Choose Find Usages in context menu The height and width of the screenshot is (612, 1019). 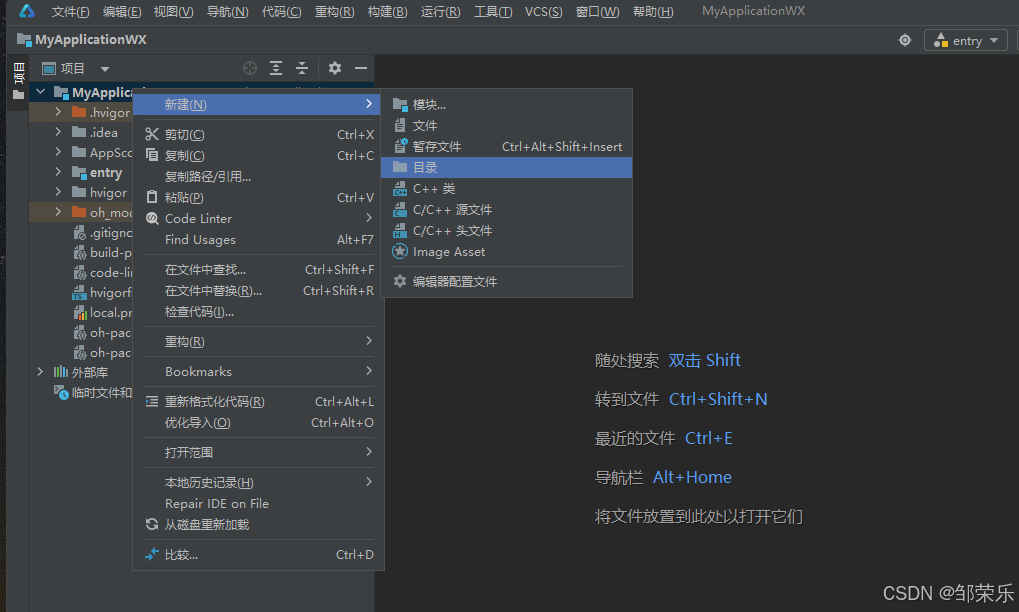tap(259, 240)
